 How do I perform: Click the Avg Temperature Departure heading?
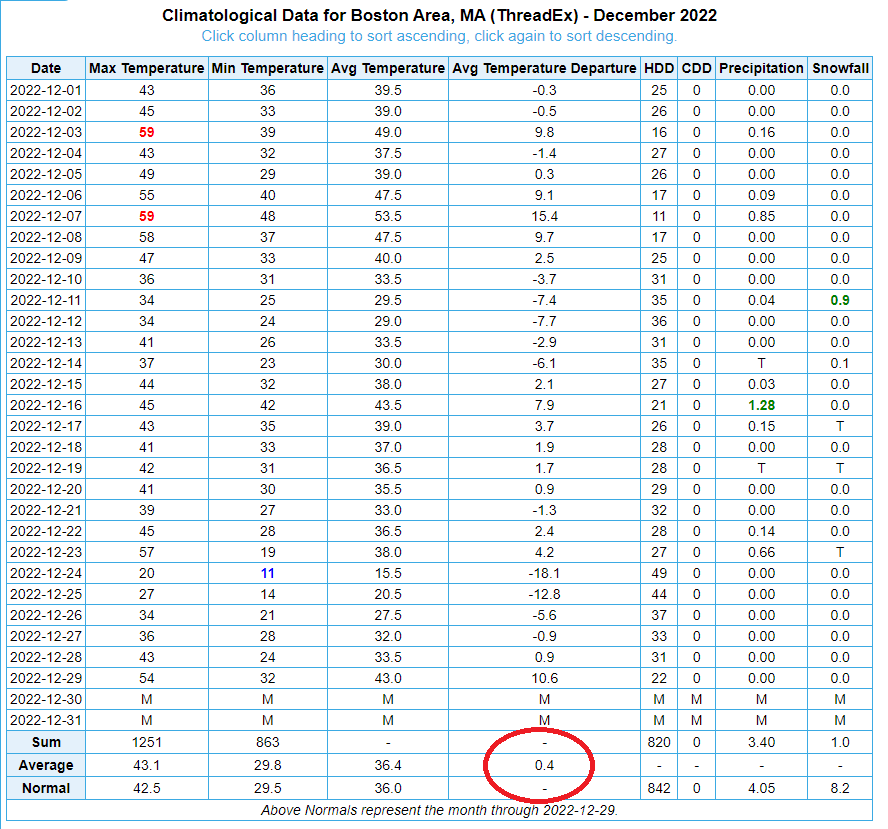click(x=544, y=69)
